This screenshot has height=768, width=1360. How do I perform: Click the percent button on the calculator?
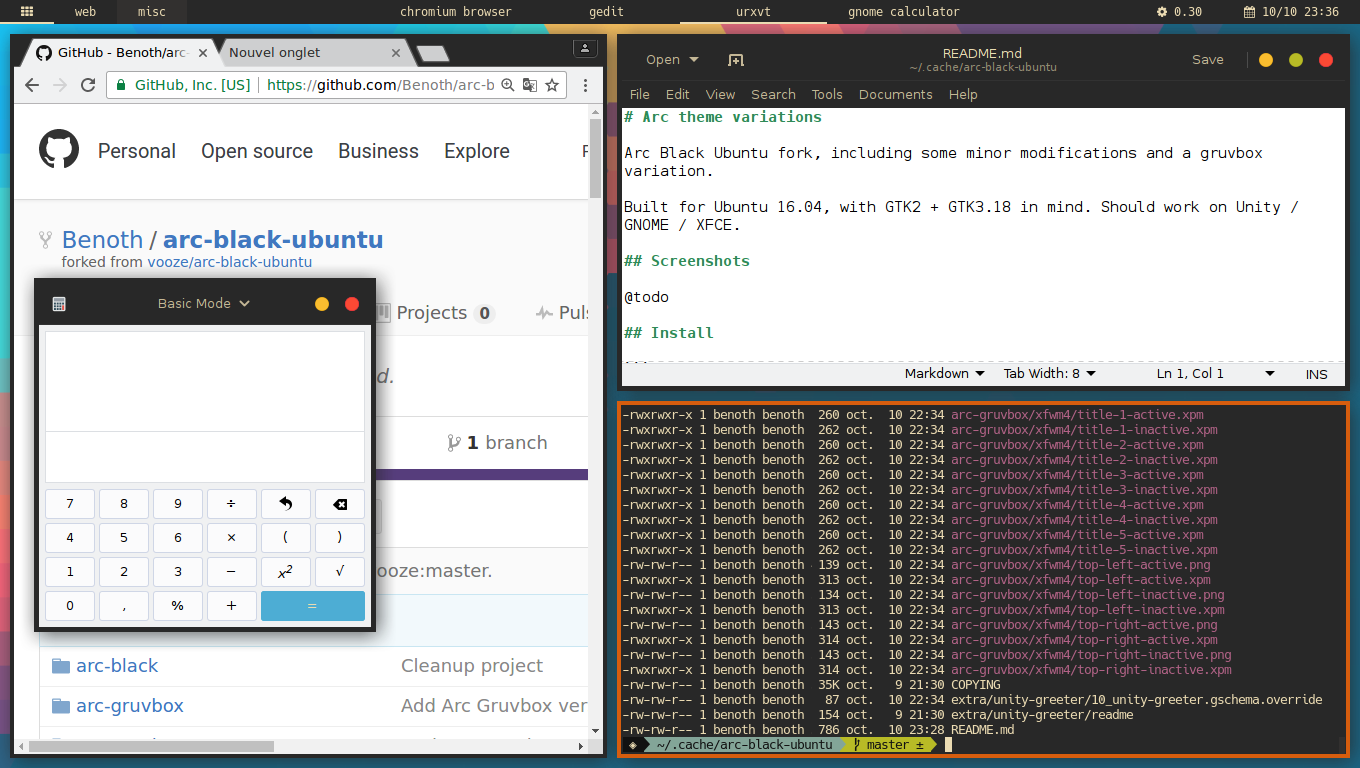[178, 606]
